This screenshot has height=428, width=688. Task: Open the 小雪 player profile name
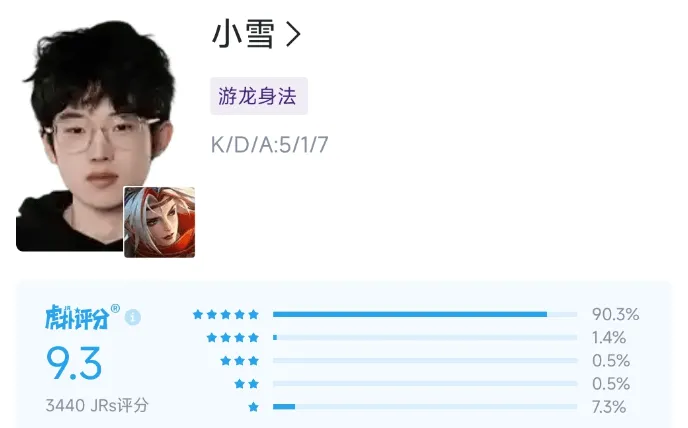click(x=244, y=34)
